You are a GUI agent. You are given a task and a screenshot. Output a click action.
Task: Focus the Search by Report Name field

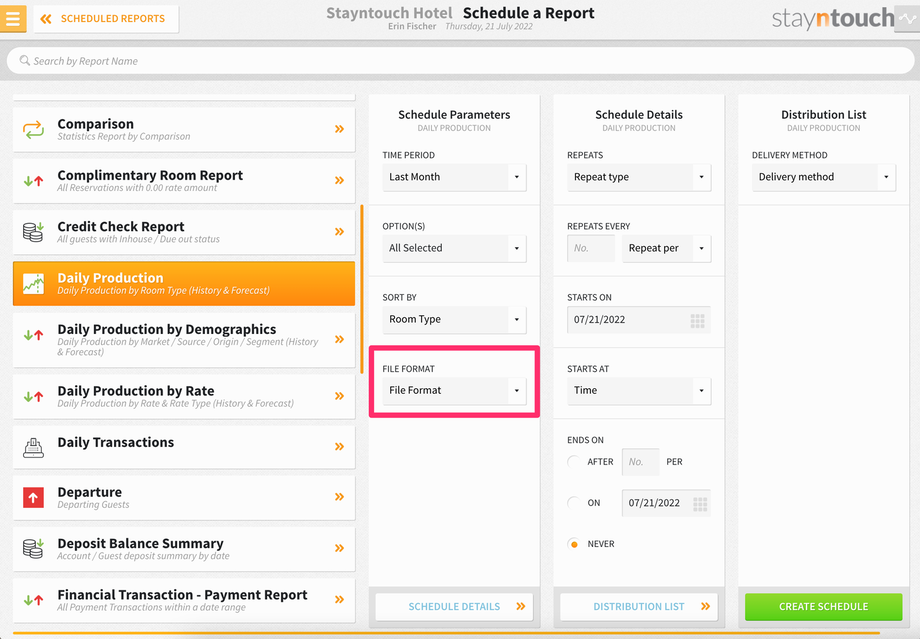click(460, 61)
